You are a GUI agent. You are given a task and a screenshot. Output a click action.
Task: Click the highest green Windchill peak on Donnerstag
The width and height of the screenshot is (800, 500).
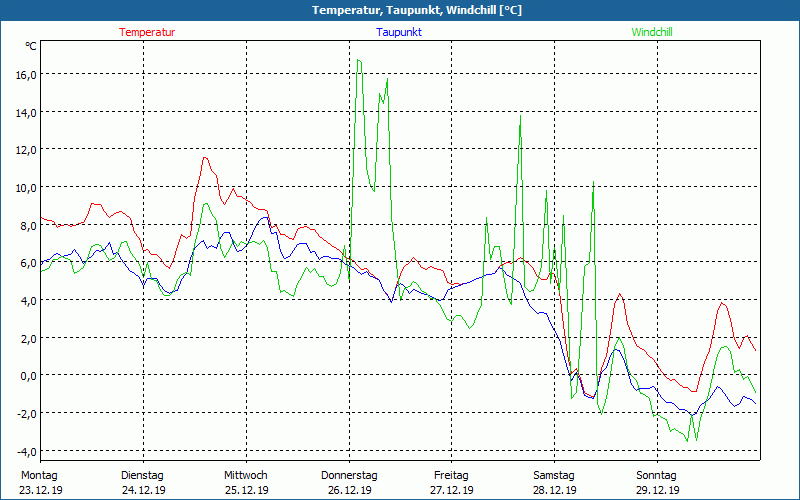pyautogui.click(x=358, y=60)
